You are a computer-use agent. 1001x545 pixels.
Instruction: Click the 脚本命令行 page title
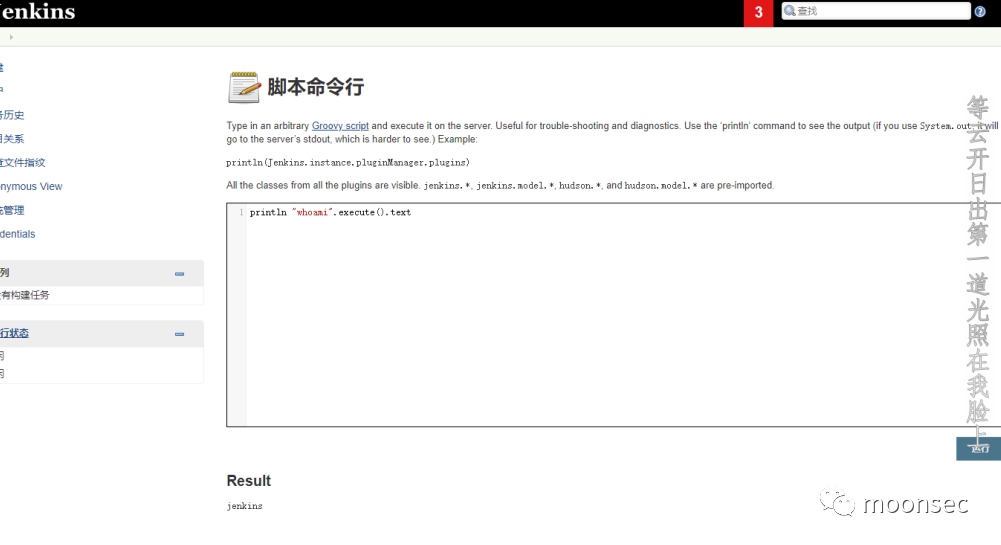click(x=315, y=87)
